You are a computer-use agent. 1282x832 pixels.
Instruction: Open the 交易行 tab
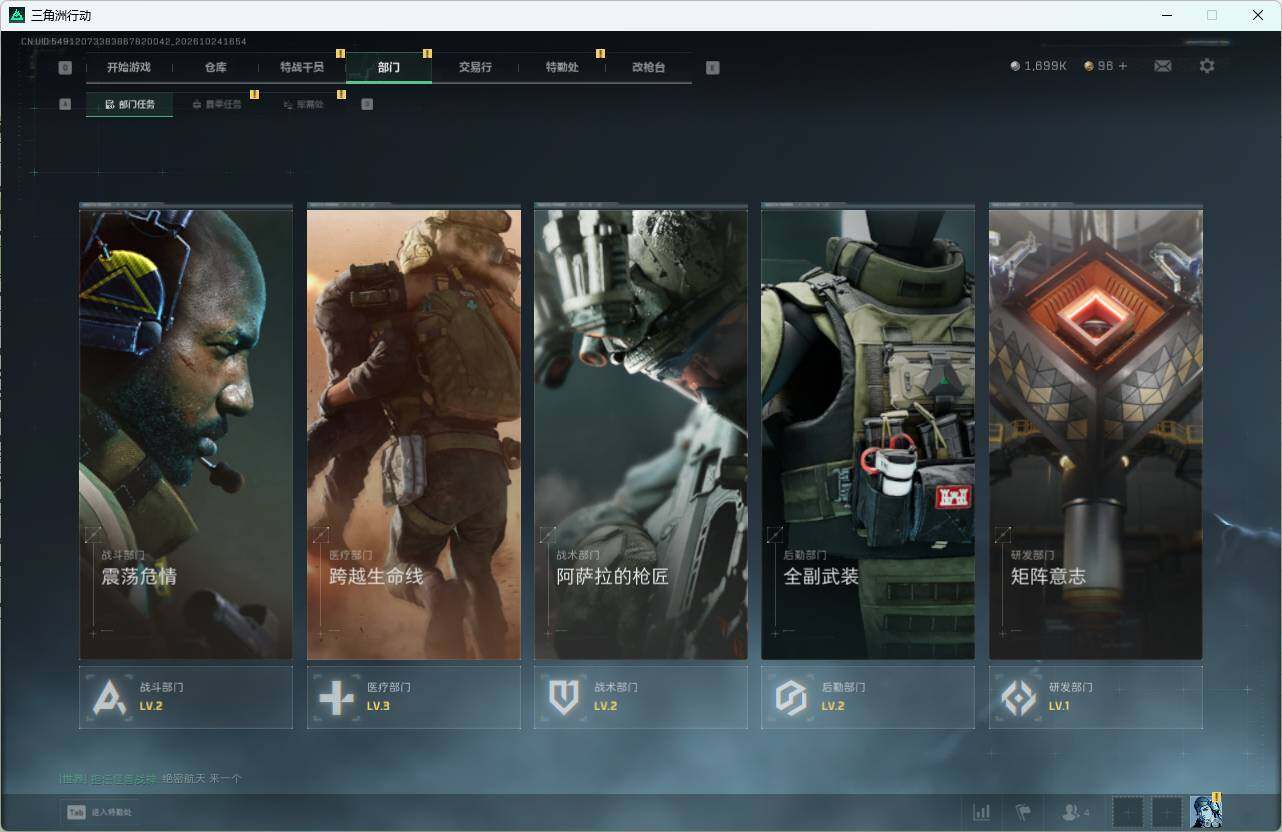[x=475, y=67]
